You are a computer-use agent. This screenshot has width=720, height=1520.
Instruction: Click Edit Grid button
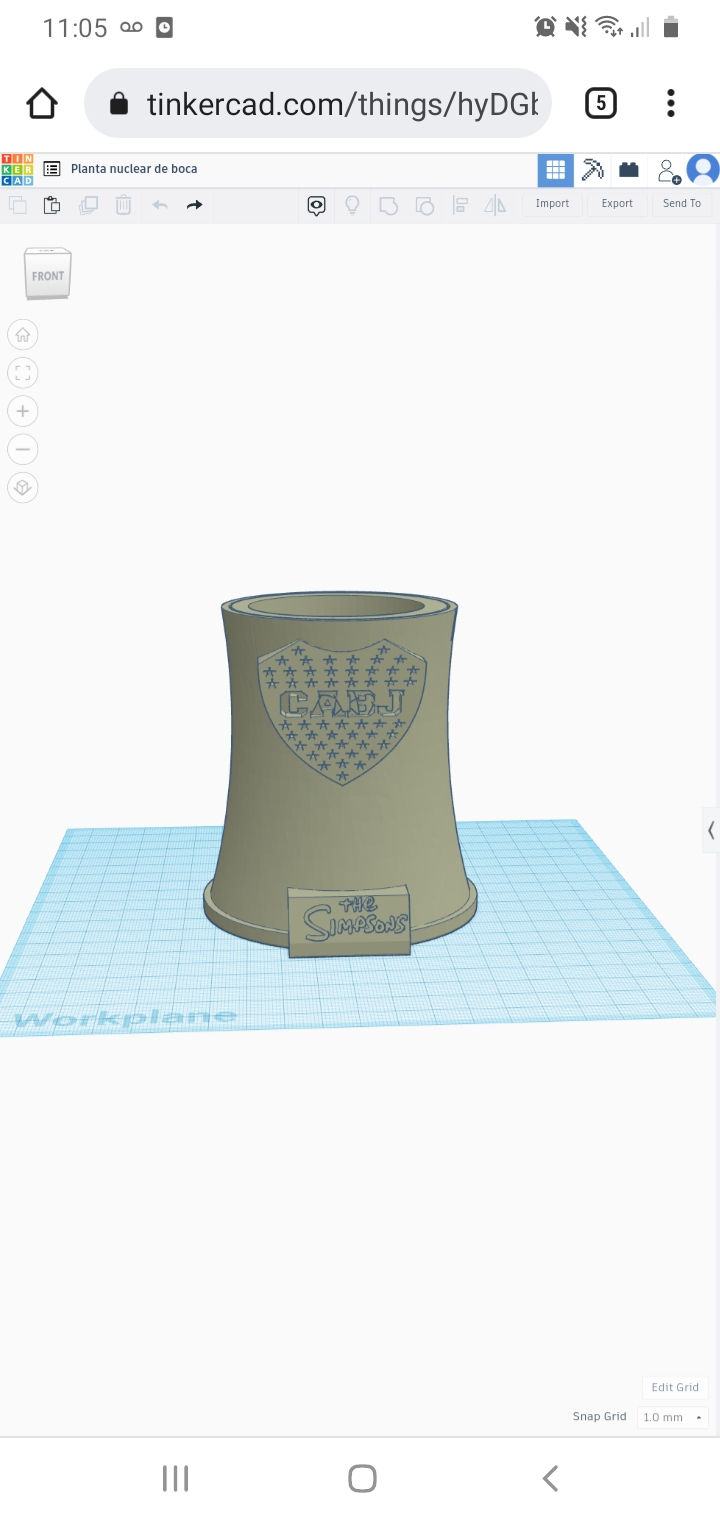[675, 1387]
